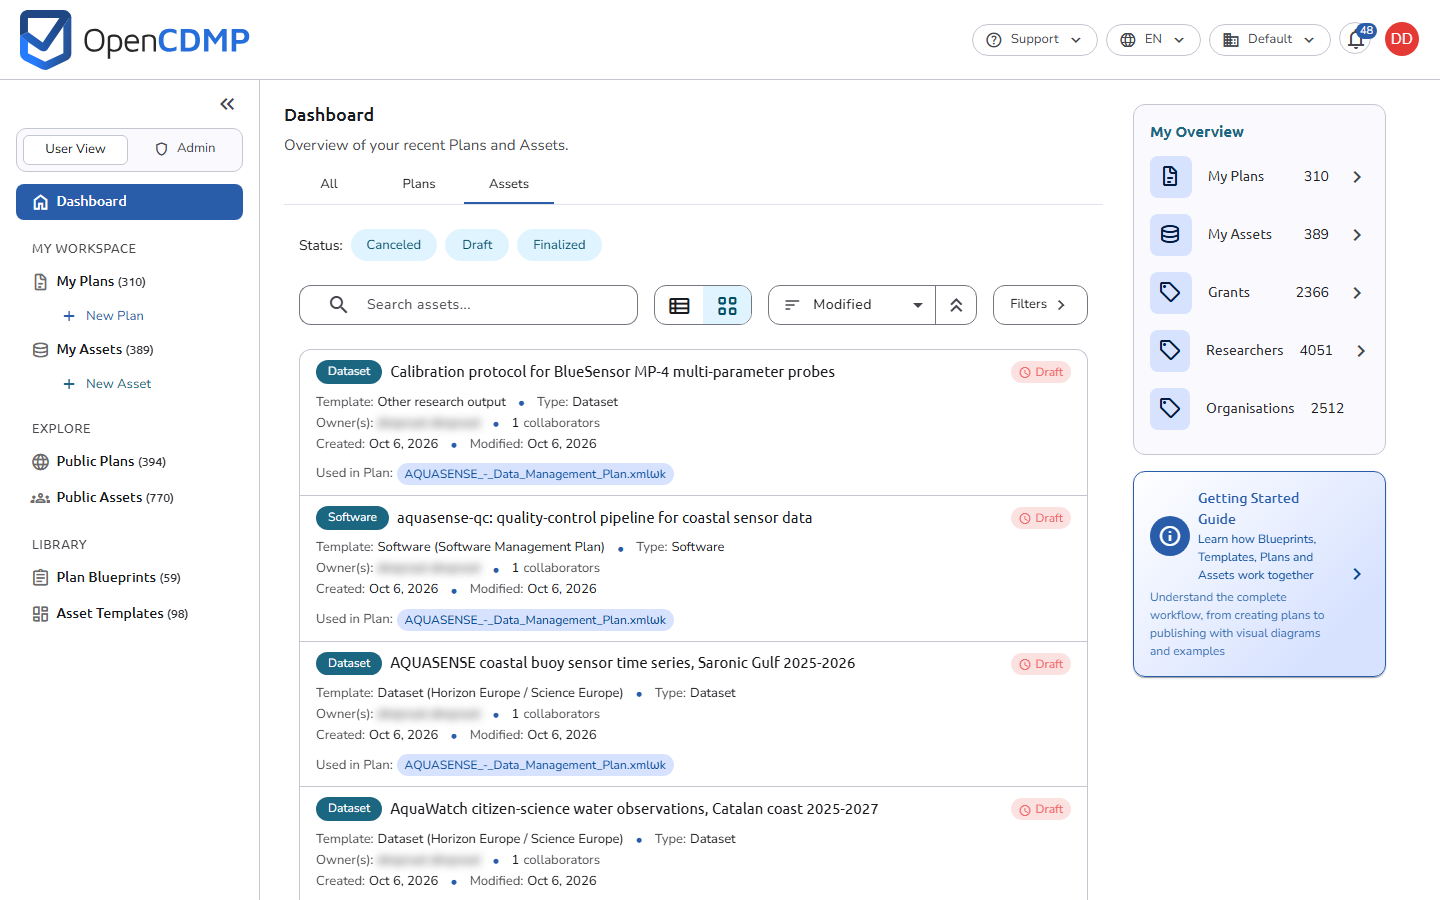This screenshot has height=900, width=1440.
Task: Click the plus icon beside New Asset
Action: point(69,384)
